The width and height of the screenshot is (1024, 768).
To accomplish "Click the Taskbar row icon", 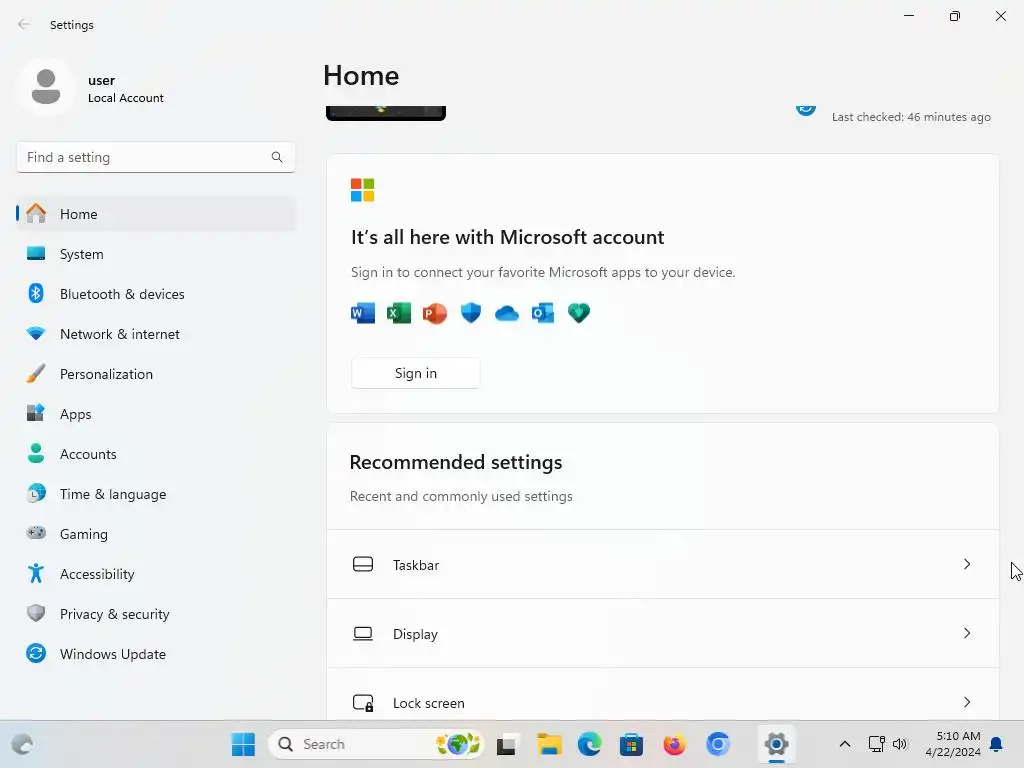I will pyautogui.click(x=363, y=564).
